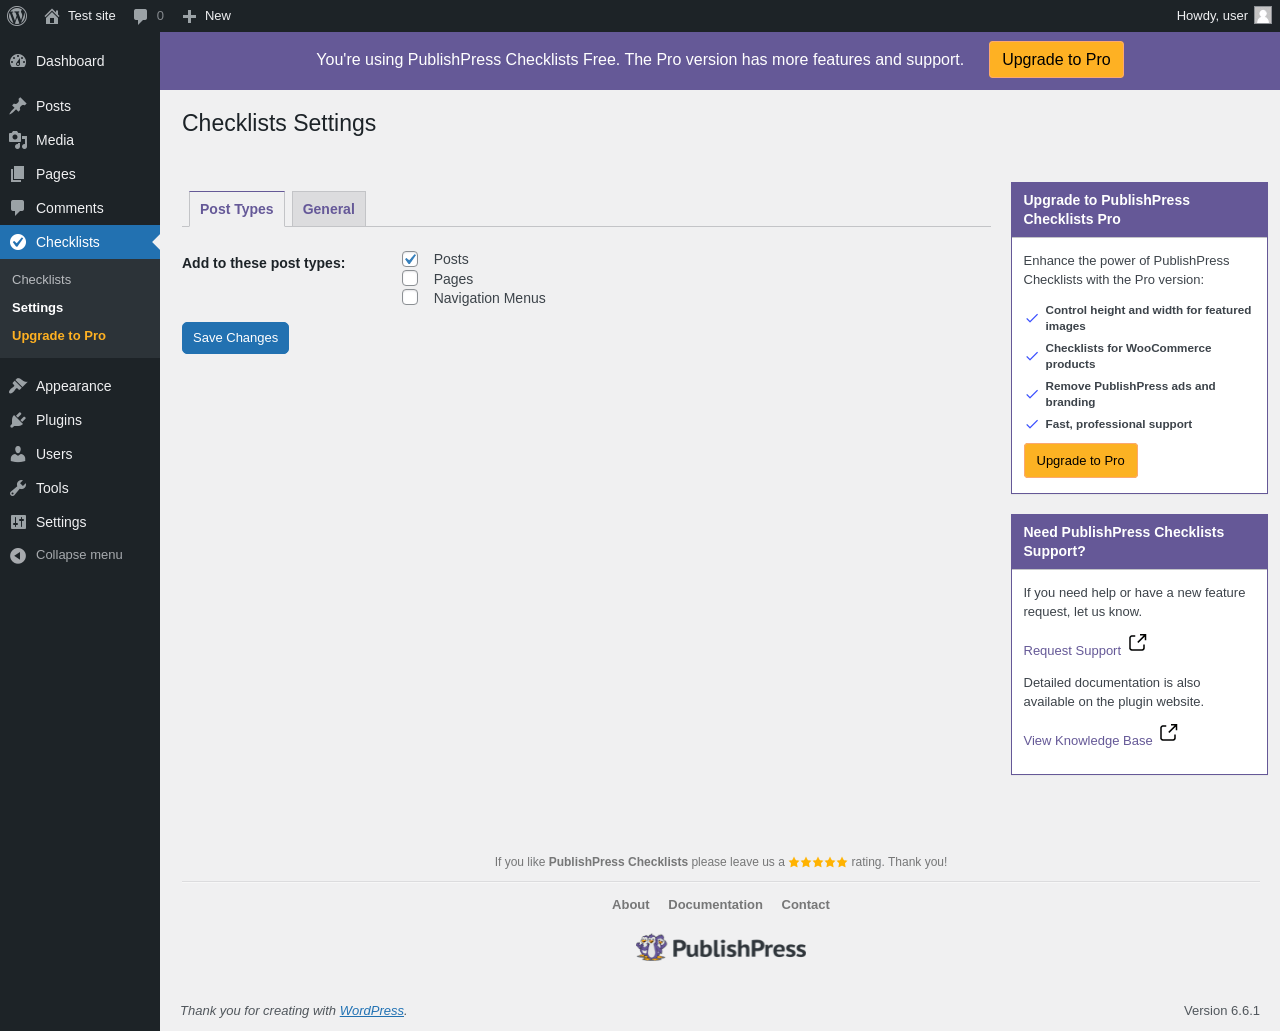The width and height of the screenshot is (1280, 1031).
Task: Click the Comments speech bubble sidebar icon
Action: (x=18, y=208)
